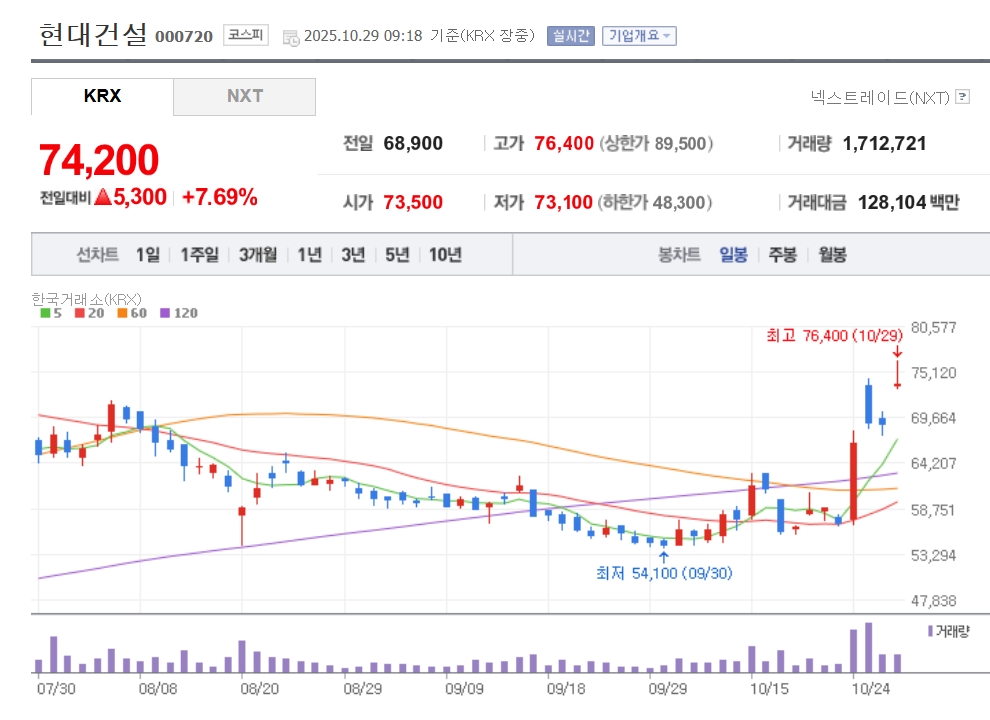Click the 저가 value 73,100
The image size is (990, 720).
pos(563,202)
